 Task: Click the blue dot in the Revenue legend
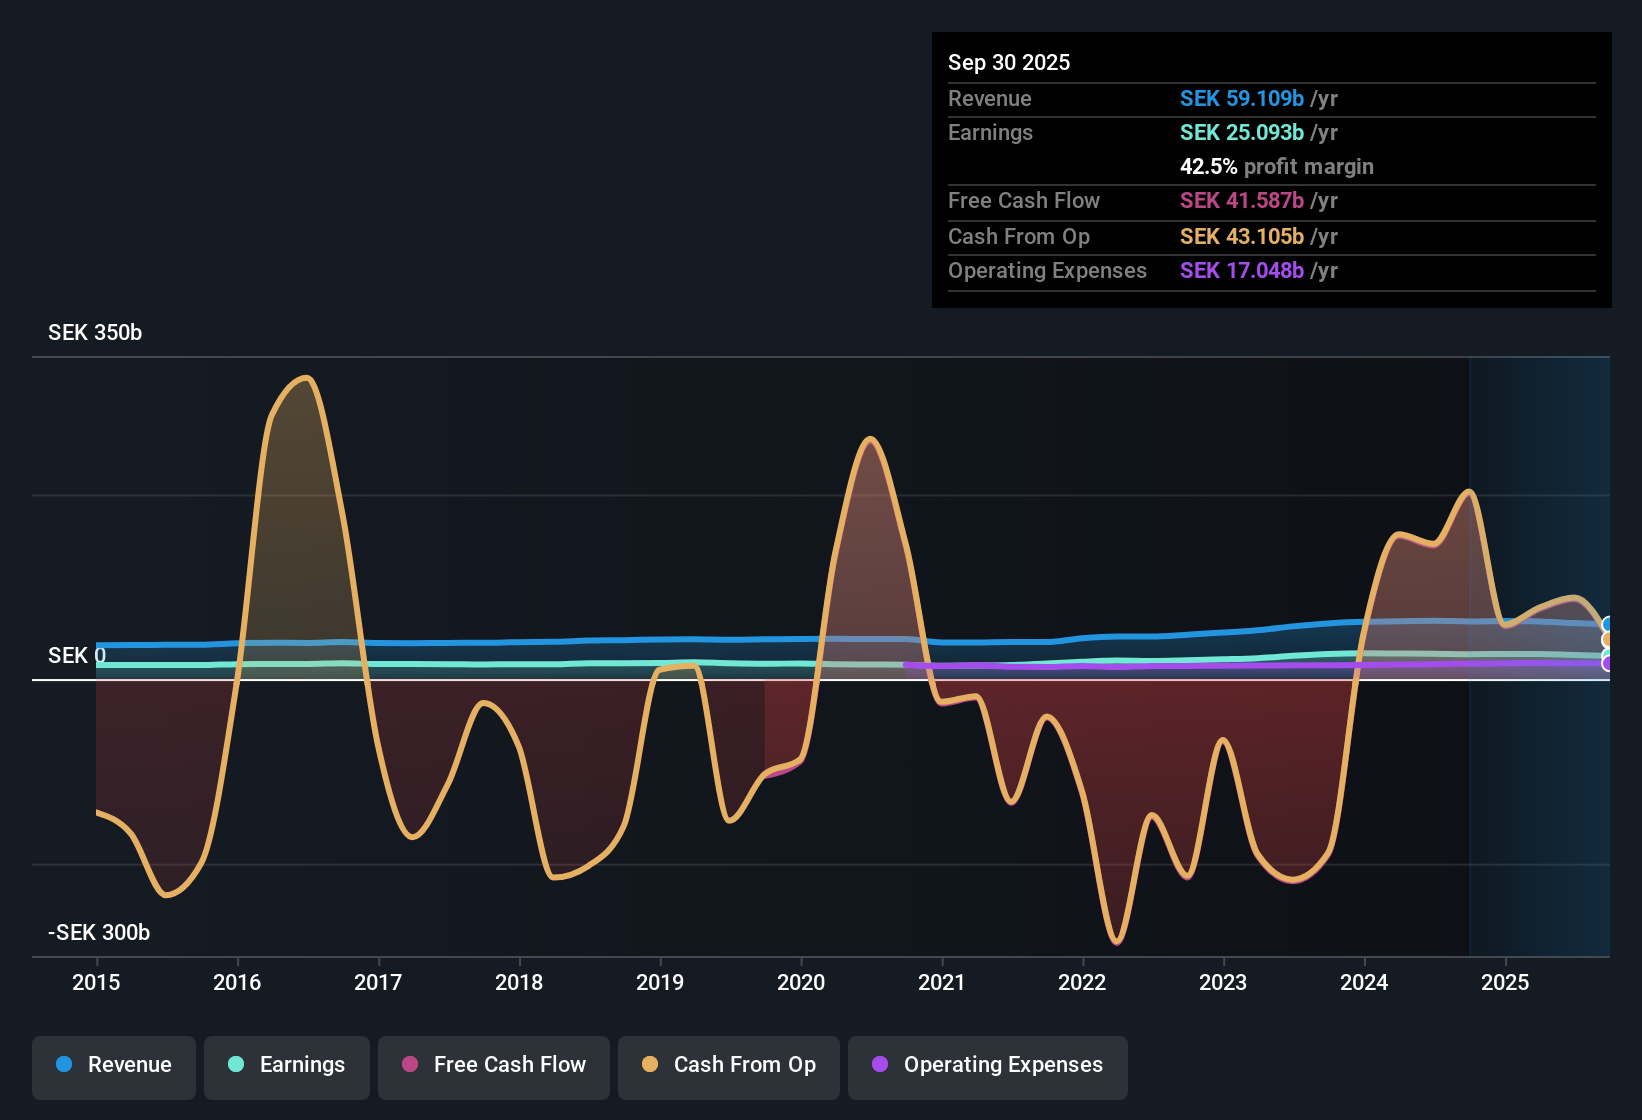point(62,1065)
